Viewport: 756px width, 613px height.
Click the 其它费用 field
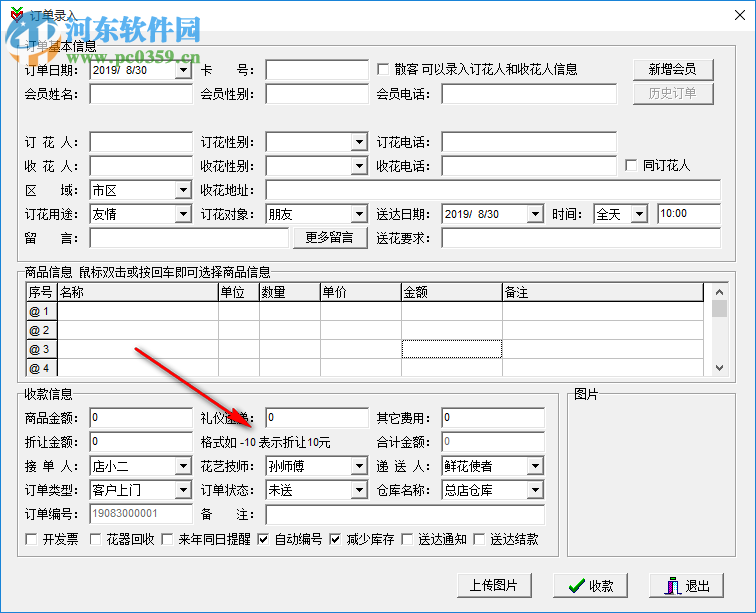coord(493,418)
